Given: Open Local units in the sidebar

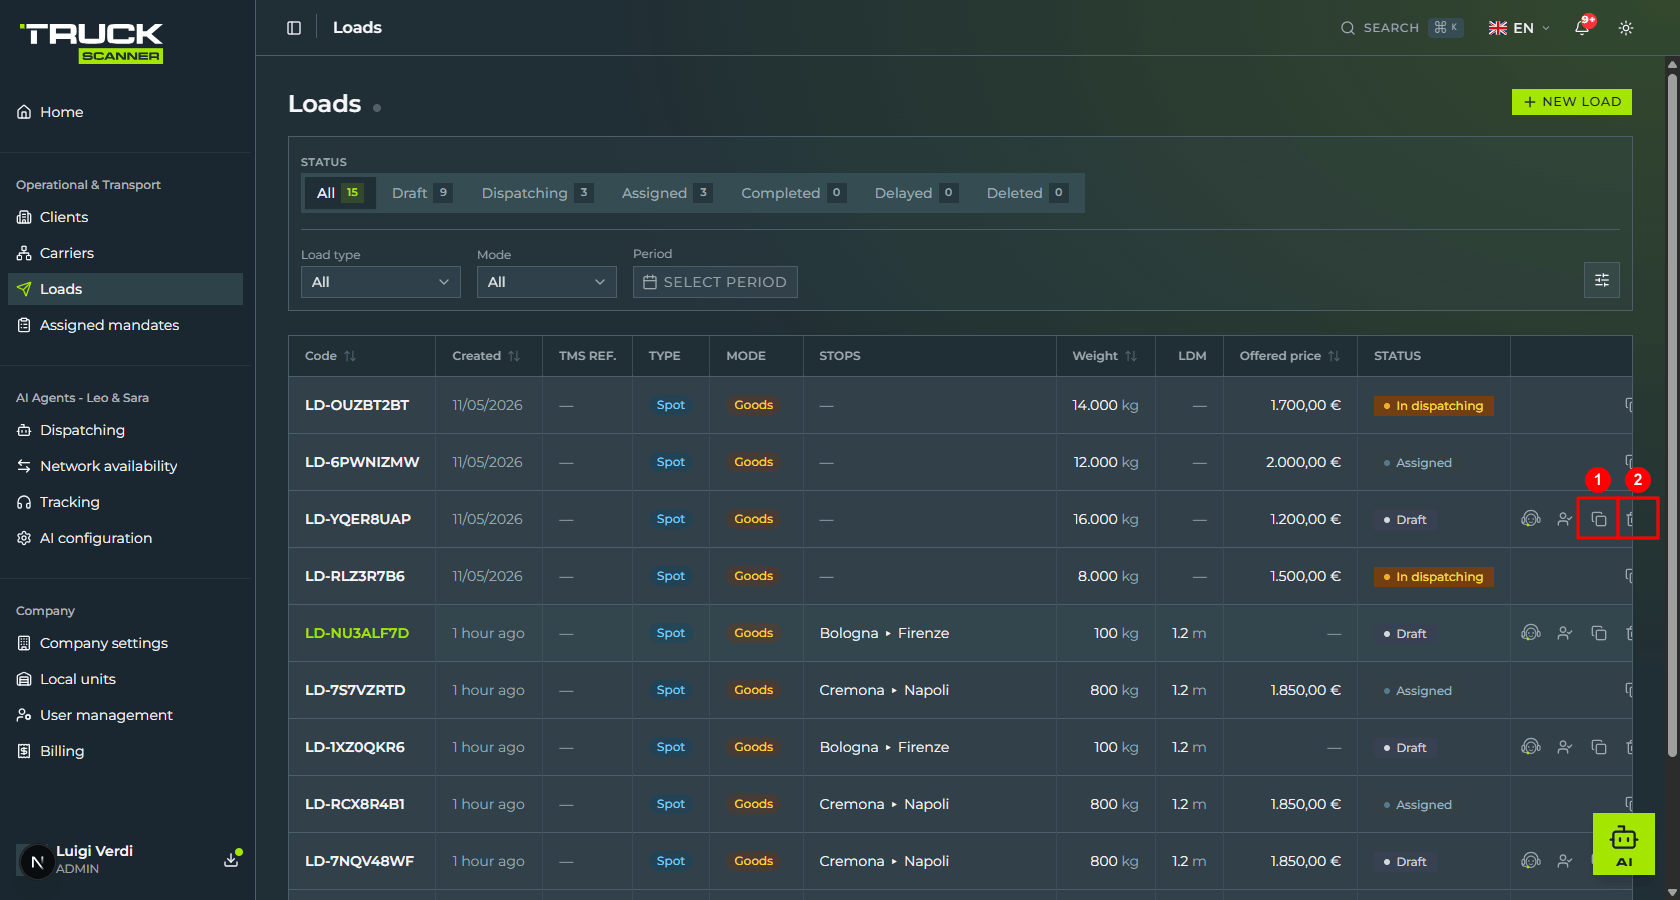Looking at the screenshot, I should (126, 679).
